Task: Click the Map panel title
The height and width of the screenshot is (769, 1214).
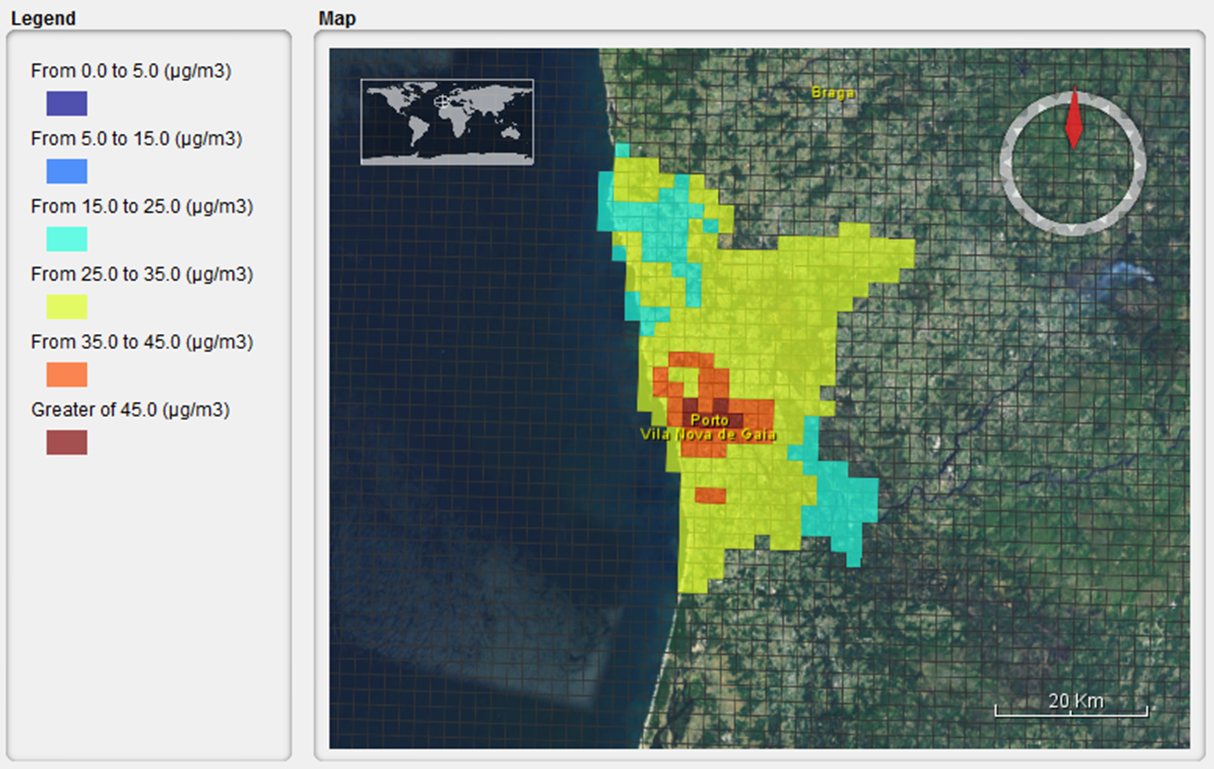Action: pyautogui.click(x=337, y=18)
